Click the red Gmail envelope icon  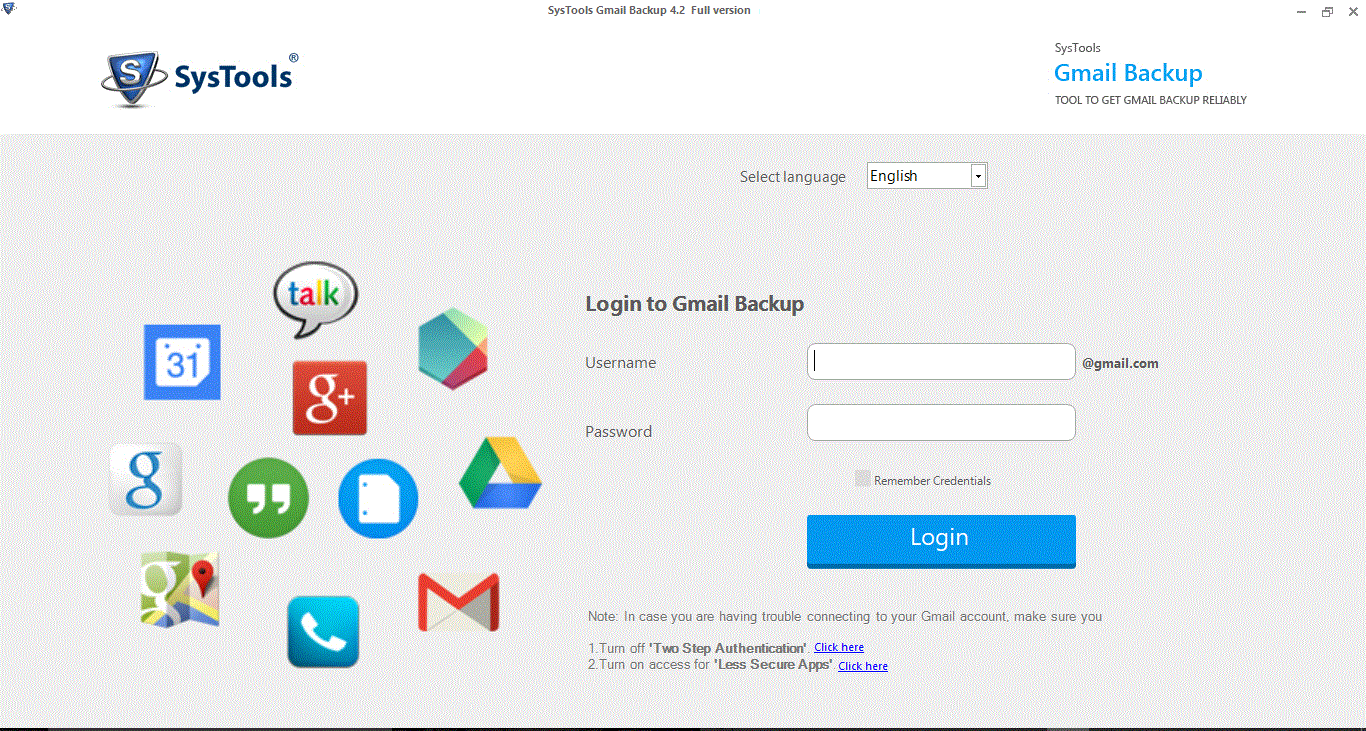click(x=459, y=598)
